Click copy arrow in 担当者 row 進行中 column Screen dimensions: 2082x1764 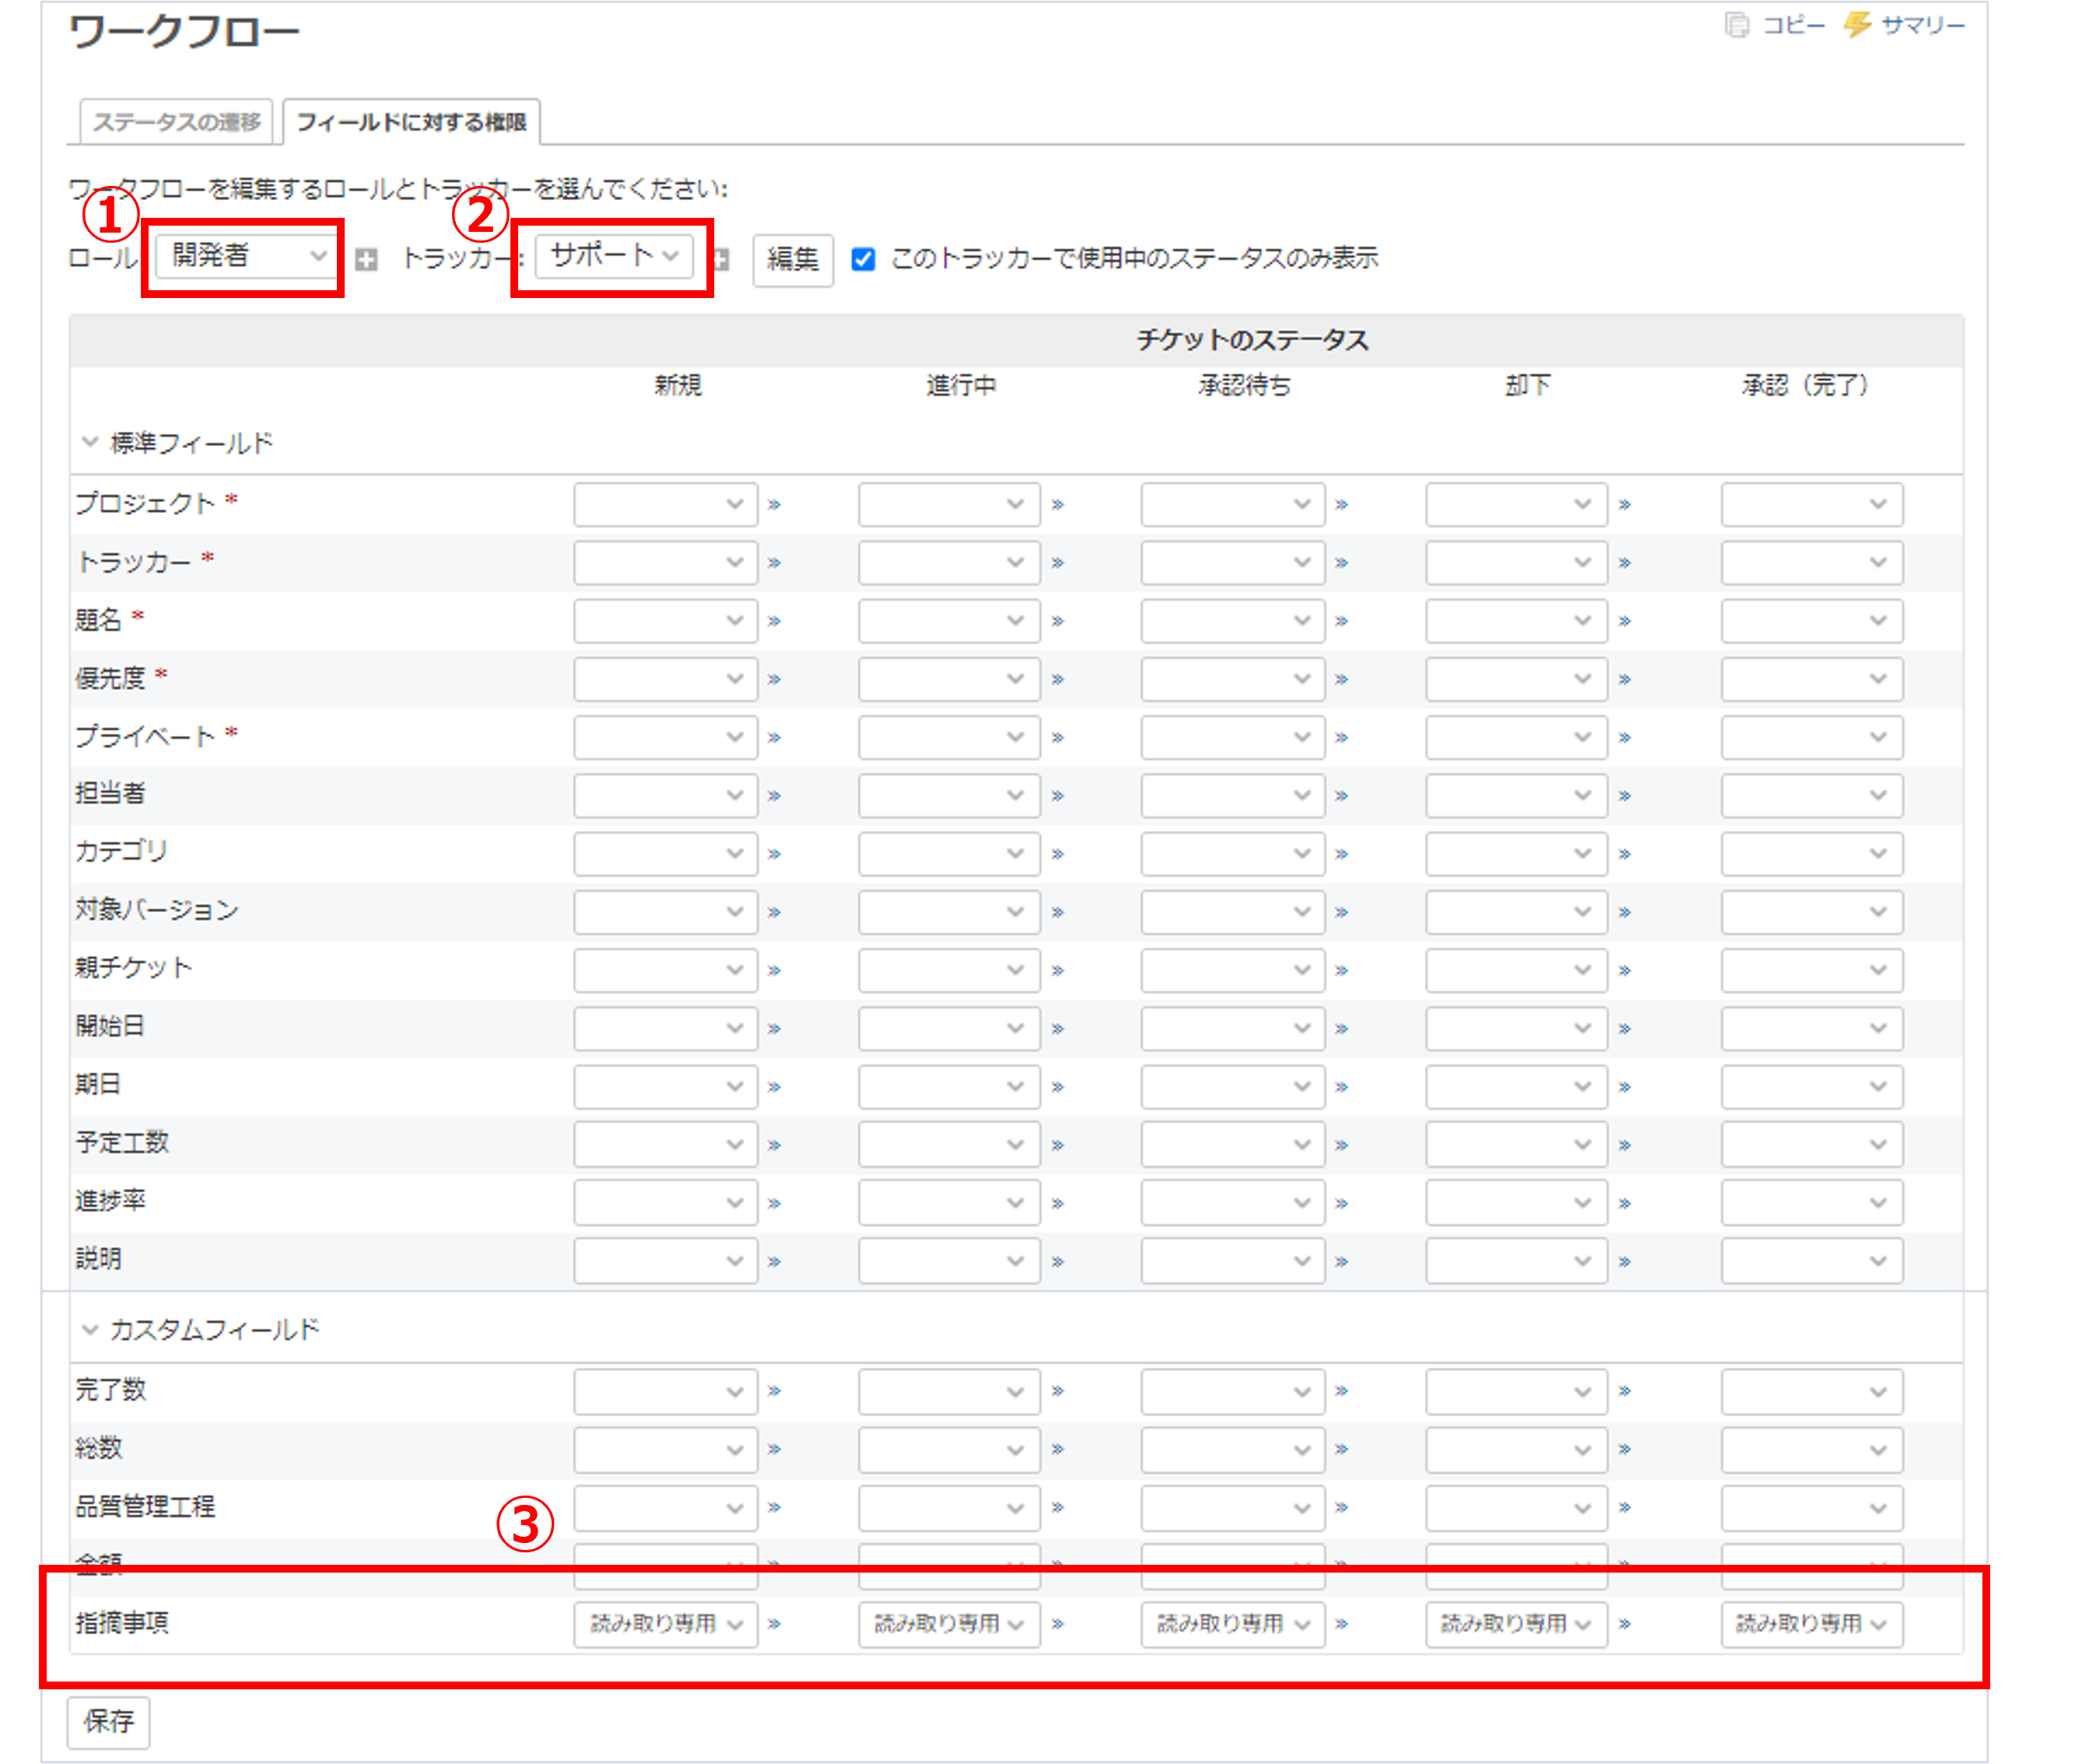click(x=1058, y=796)
